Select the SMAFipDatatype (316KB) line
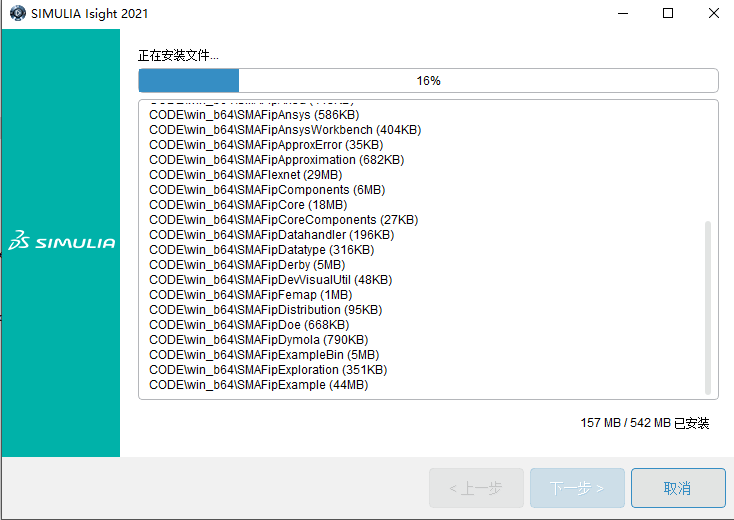The width and height of the screenshot is (734, 520). pos(262,250)
